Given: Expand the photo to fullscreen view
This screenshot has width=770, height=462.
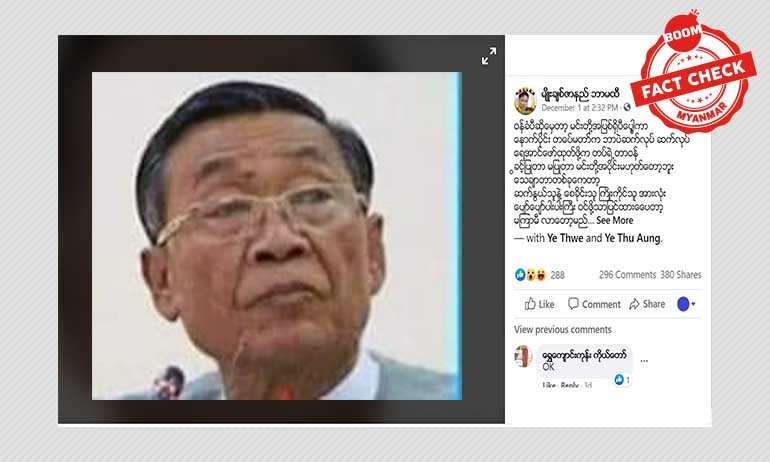Looking at the screenshot, I should coord(489,55).
